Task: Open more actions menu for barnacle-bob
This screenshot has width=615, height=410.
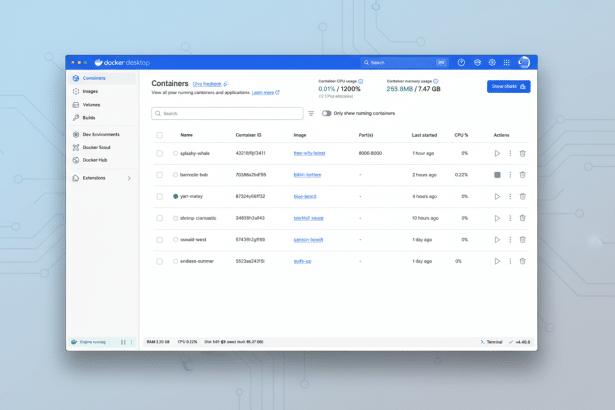Action: pos(510,175)
